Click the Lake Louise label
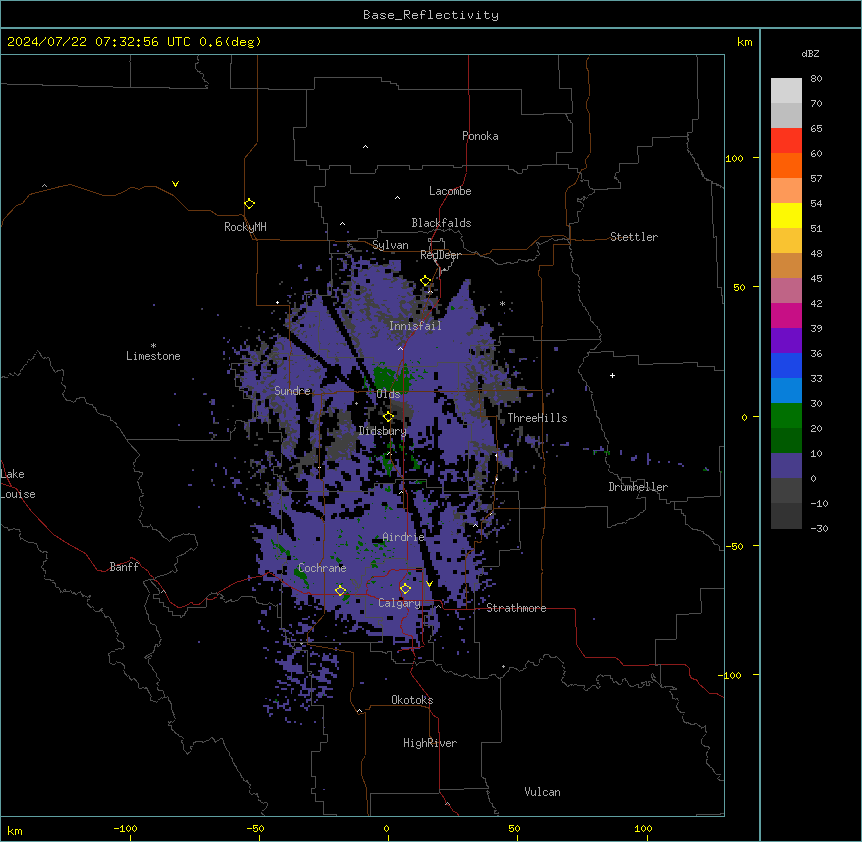Viewport: 862px width, 842px height. point(18,484)
